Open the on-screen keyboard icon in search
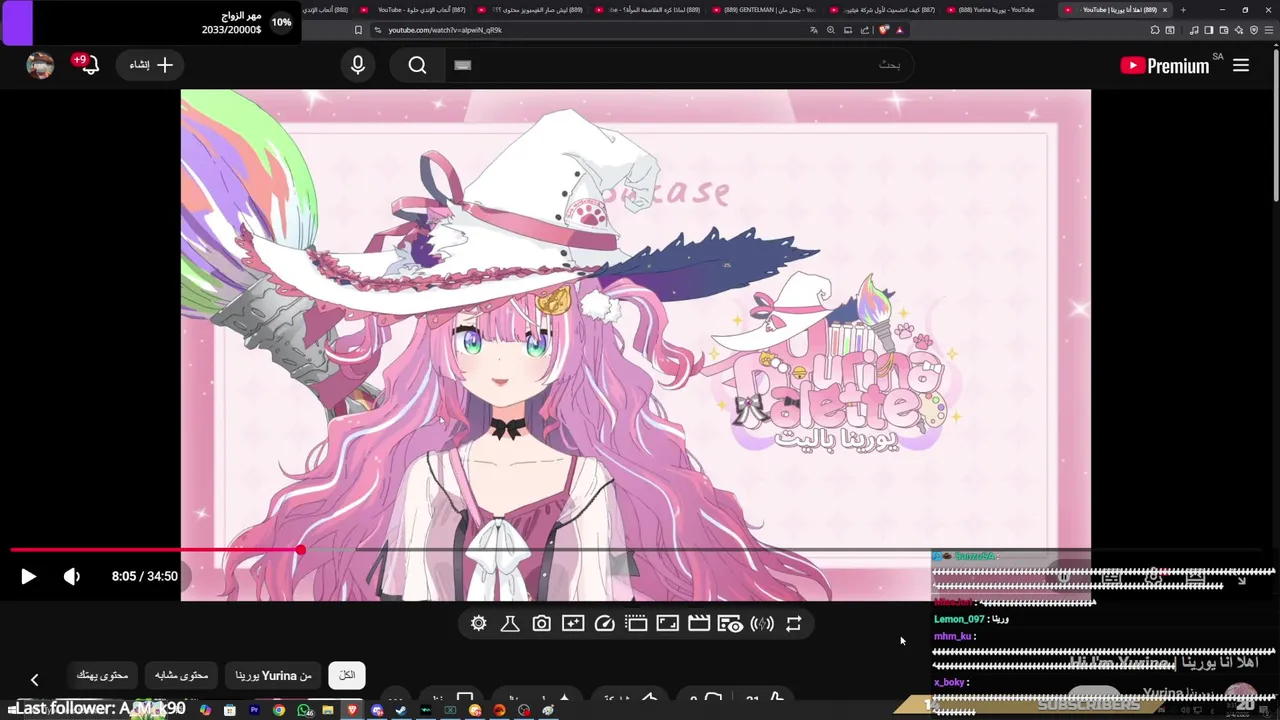The image size is (1280, 720). tap(462, 65)
